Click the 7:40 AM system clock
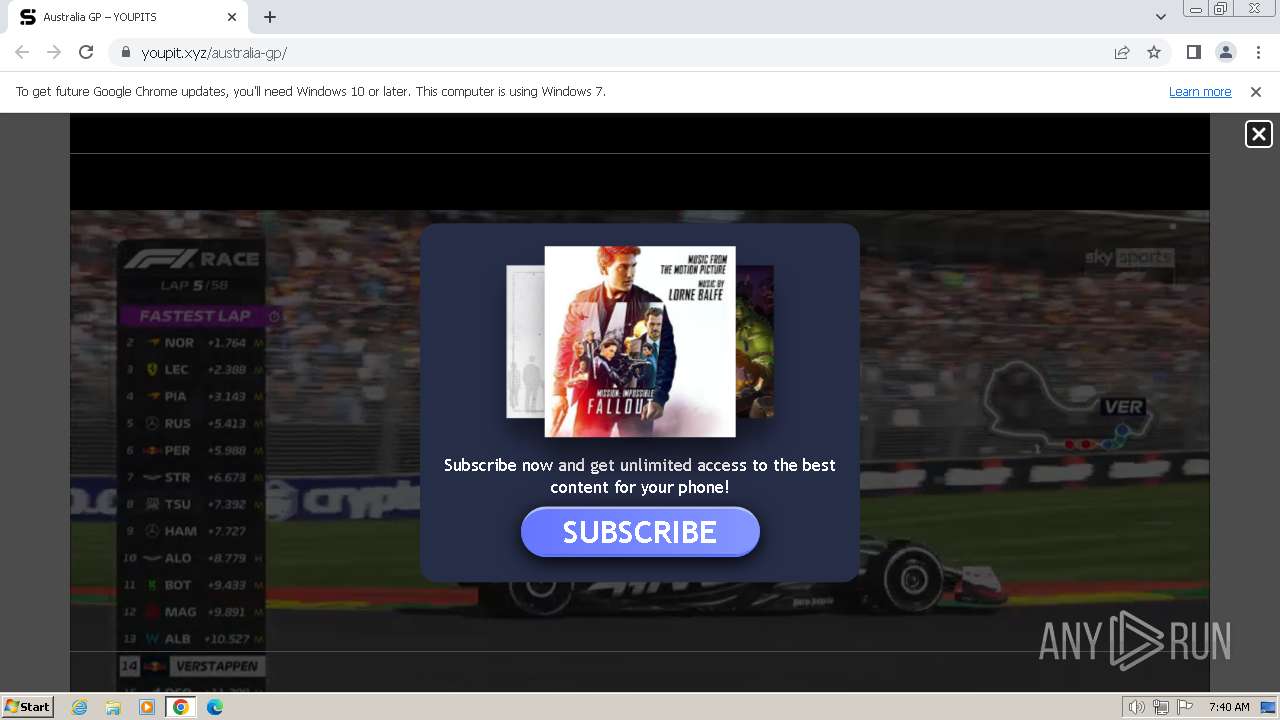The image size is (1280, 720). pyautogui.click(x=1229, y=707)
